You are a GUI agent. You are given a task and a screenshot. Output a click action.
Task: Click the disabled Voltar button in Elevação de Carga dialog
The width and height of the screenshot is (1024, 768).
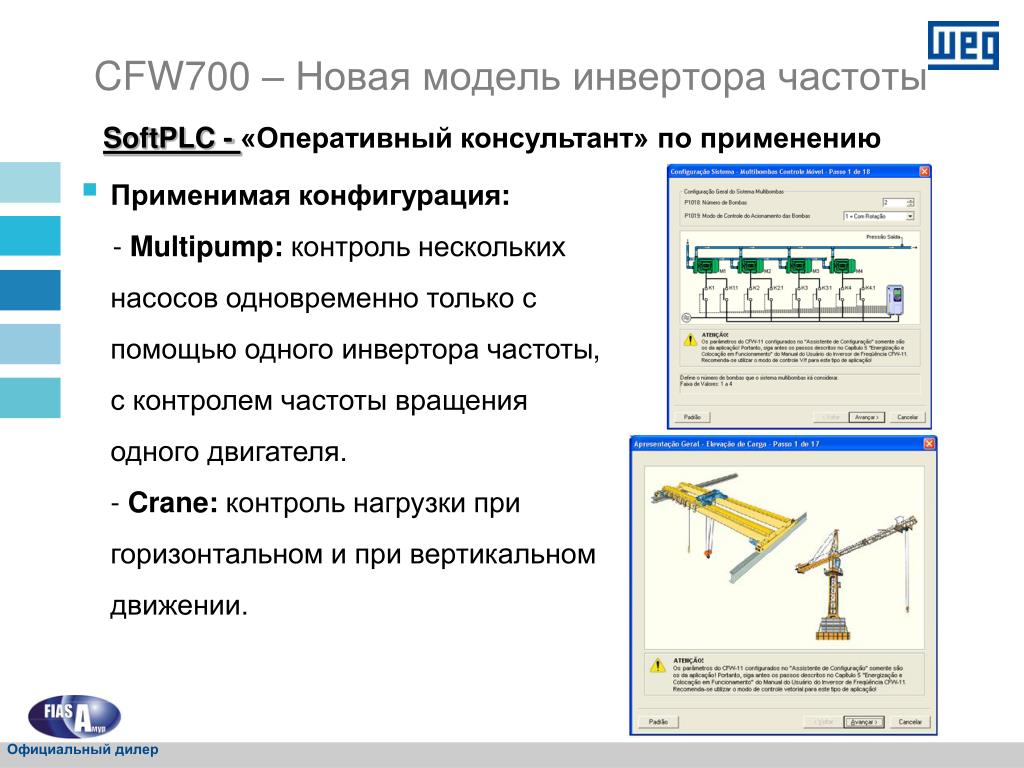pyautogui.click(x=824, y=722)
